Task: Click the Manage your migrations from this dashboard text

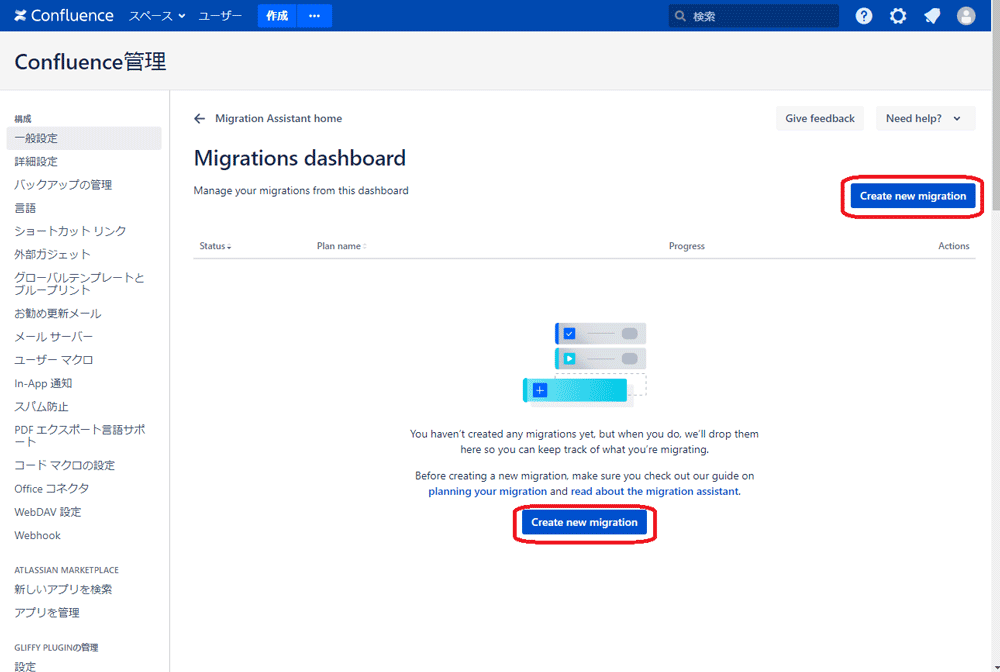Action: point(301,191)
